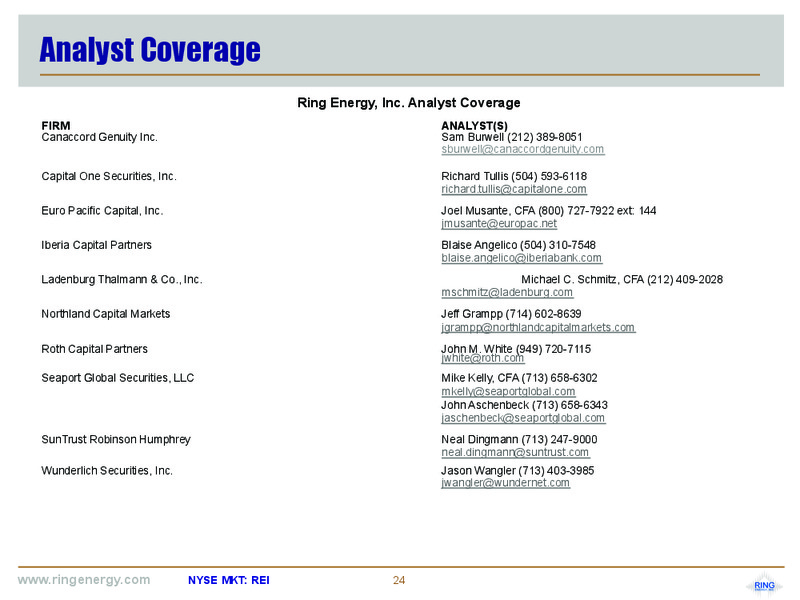Select 'Roth Capital Partners' firm name
This screenshot has width=800, height=600.
point(94,349)
